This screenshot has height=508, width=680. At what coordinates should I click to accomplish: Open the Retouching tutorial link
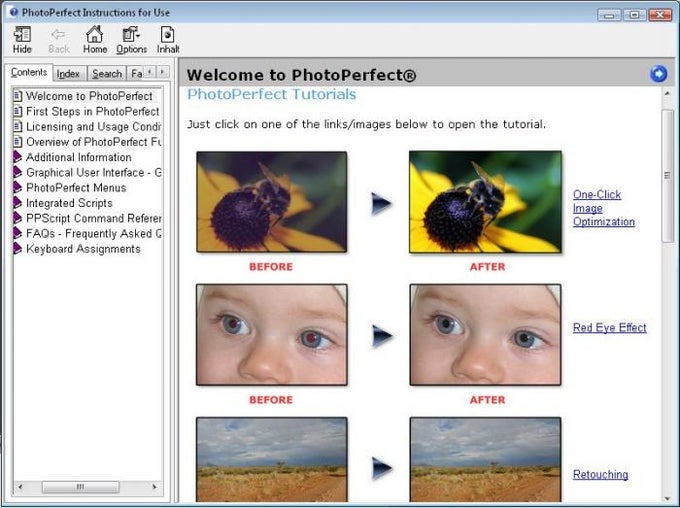pos(600,475)
